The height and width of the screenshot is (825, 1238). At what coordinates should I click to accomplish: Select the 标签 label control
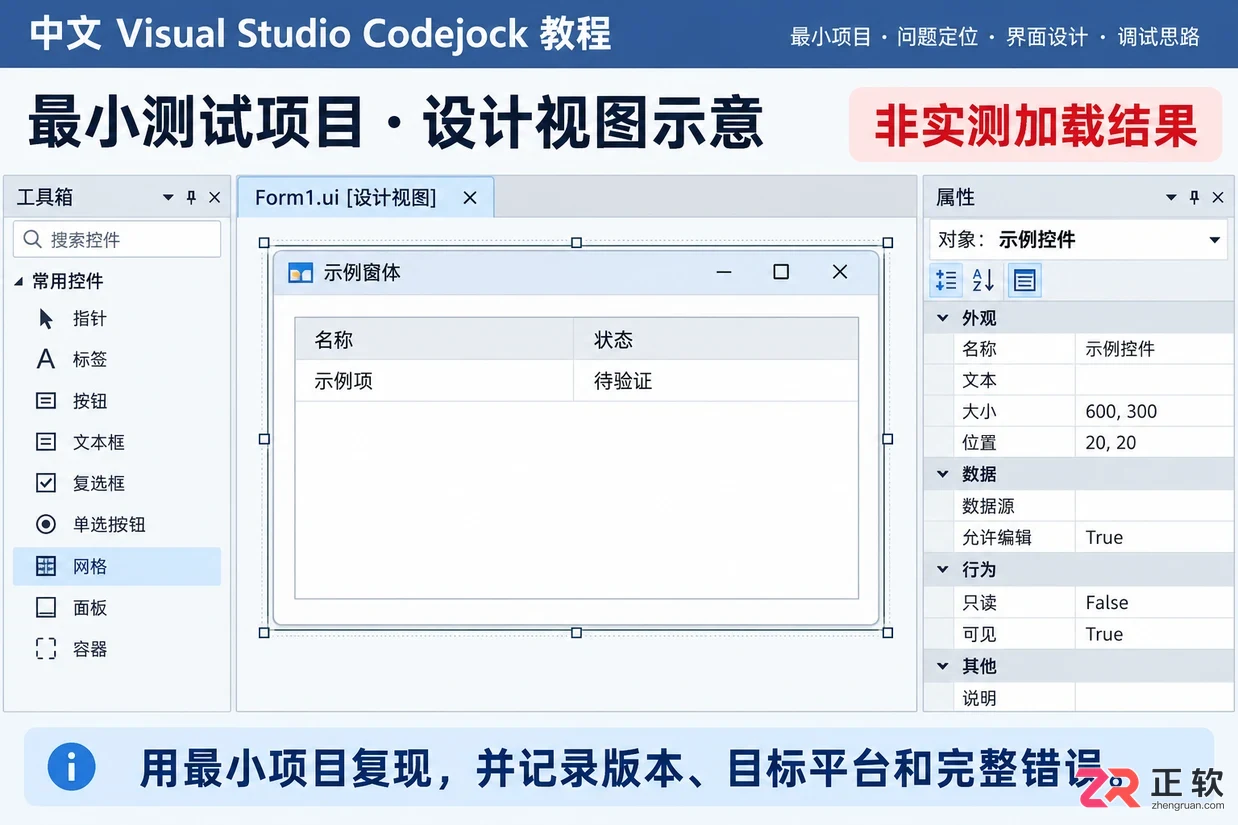117,360
